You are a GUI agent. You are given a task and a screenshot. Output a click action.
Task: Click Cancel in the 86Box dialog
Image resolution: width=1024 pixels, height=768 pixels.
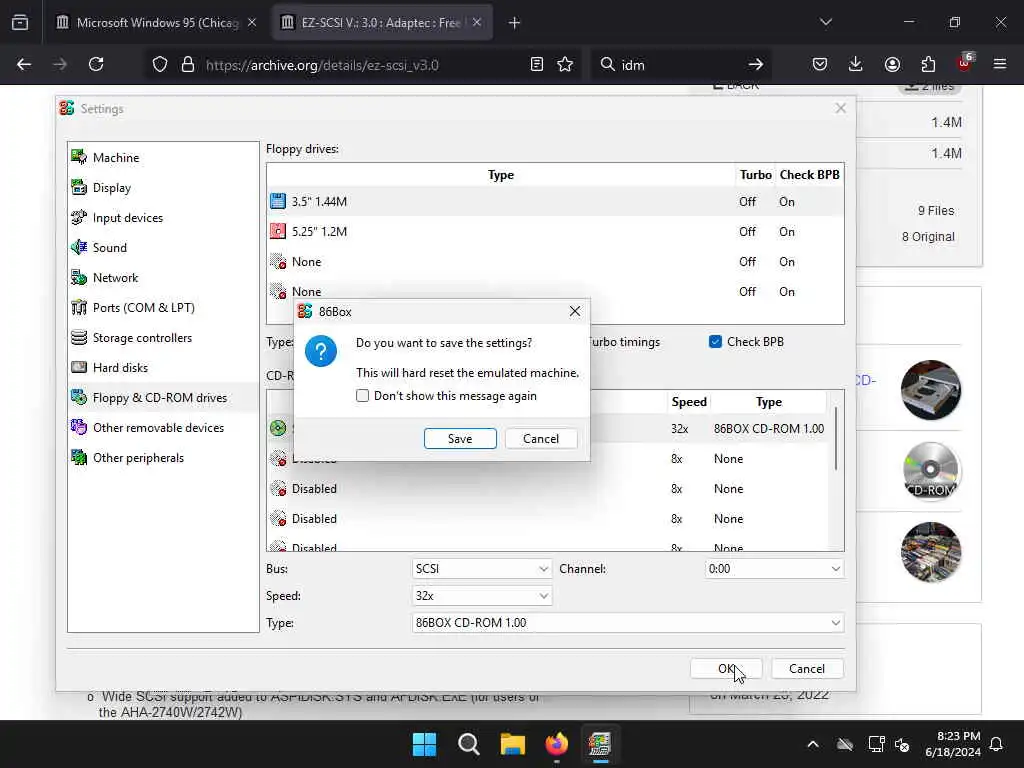point(541,439)
